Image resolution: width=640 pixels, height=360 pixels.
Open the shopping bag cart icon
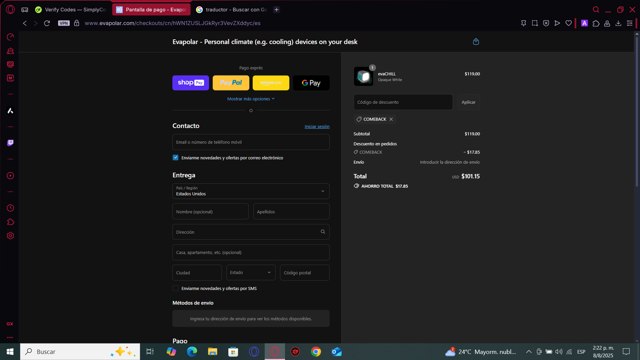tap(476, 42)
